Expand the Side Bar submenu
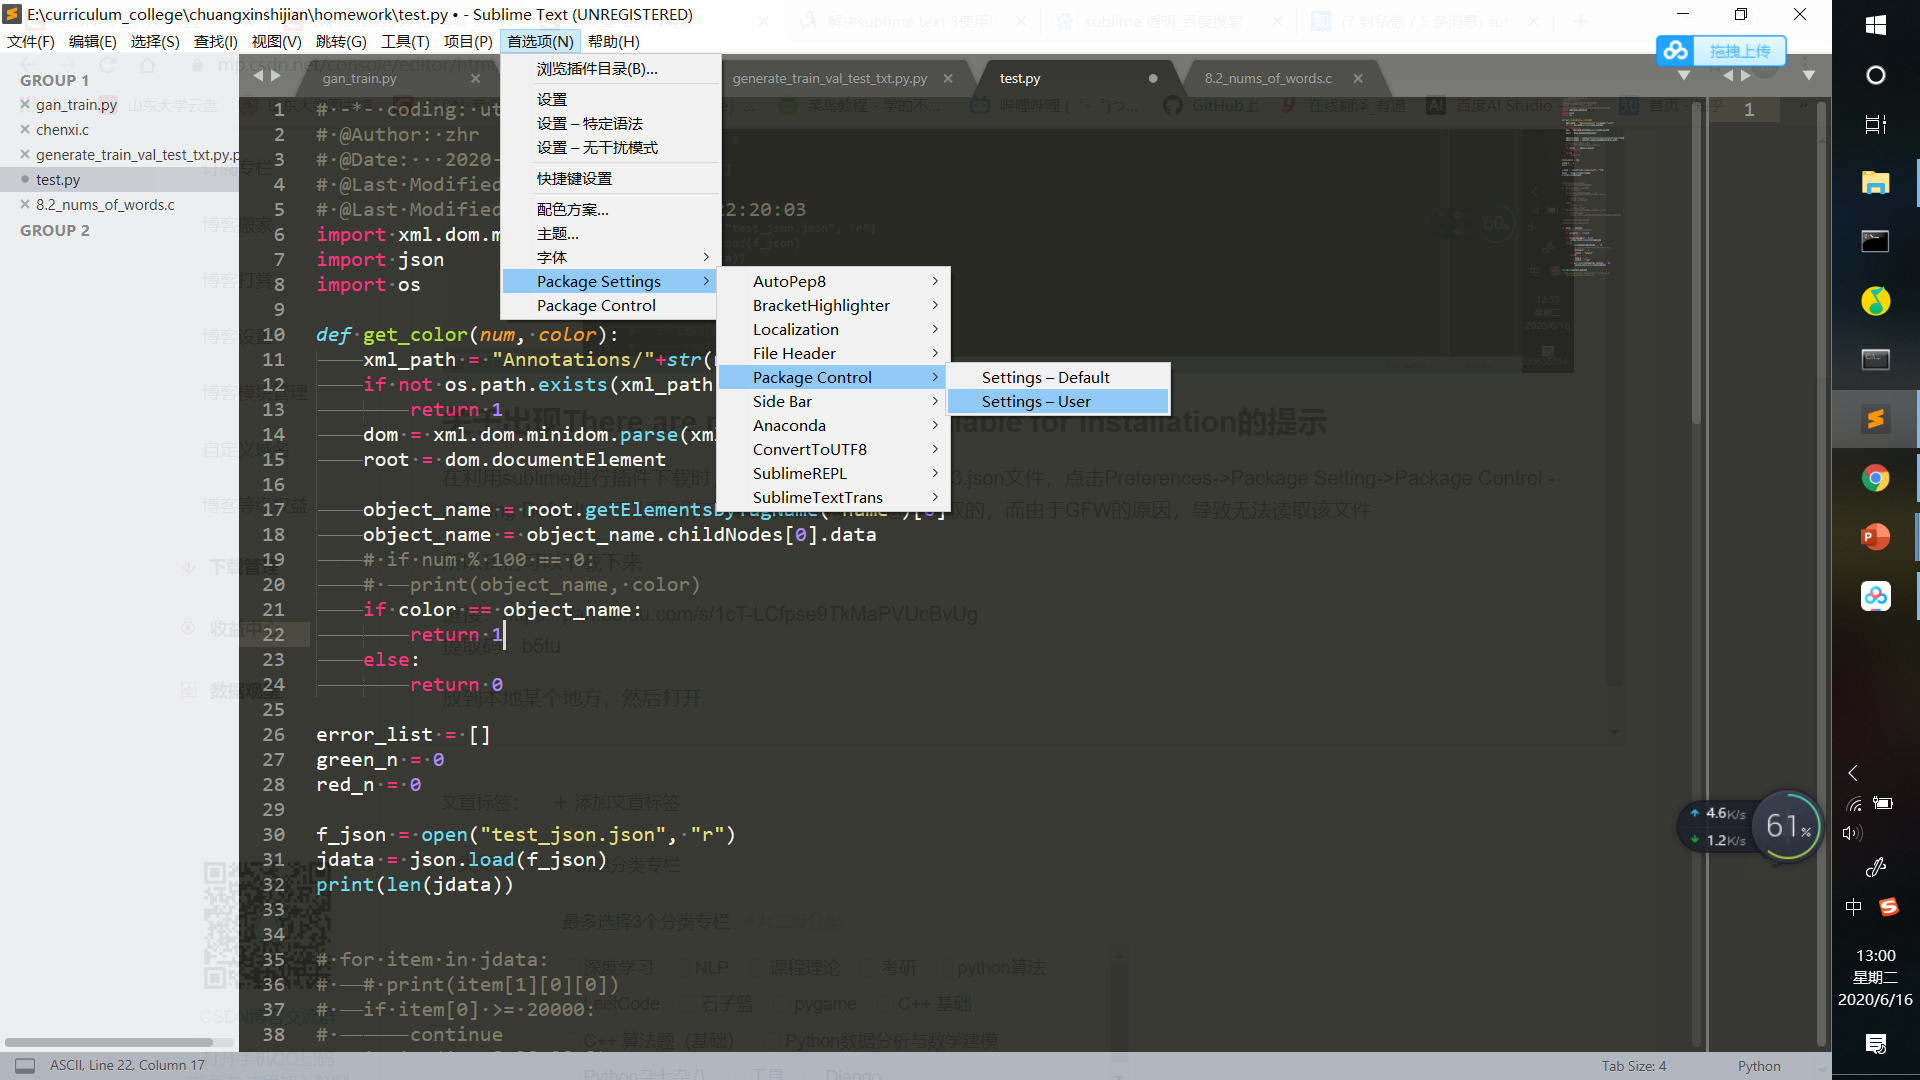The width and height of the screenshot is (1920, 1080). [833, 401]
